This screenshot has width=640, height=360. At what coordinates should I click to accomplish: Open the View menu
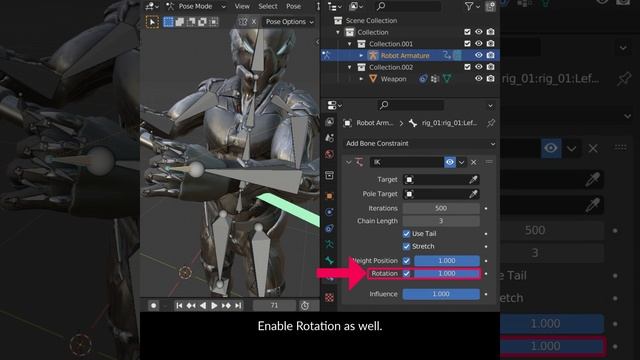[242, 6]
